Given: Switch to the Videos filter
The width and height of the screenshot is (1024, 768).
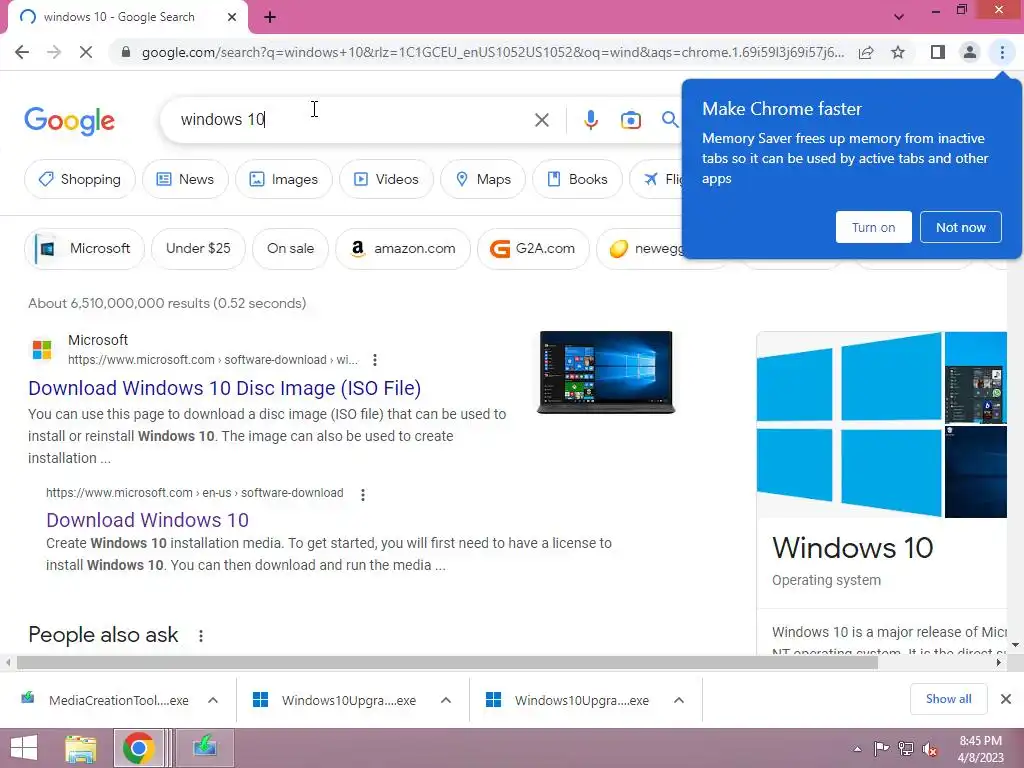Looking at the screenshot, I should tap(386, 179).
